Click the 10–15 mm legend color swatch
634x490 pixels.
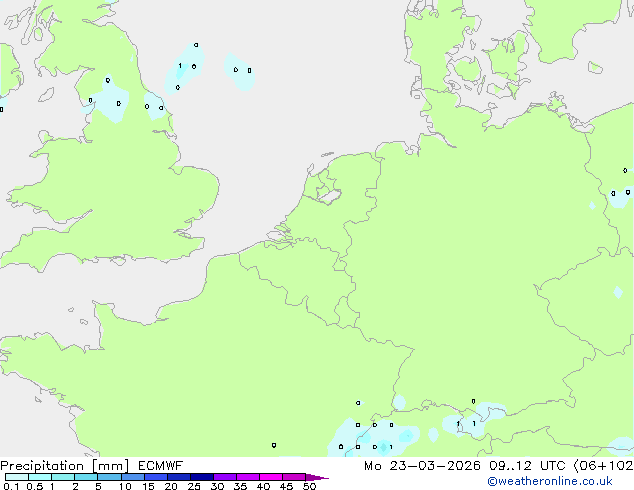point(133,477)
